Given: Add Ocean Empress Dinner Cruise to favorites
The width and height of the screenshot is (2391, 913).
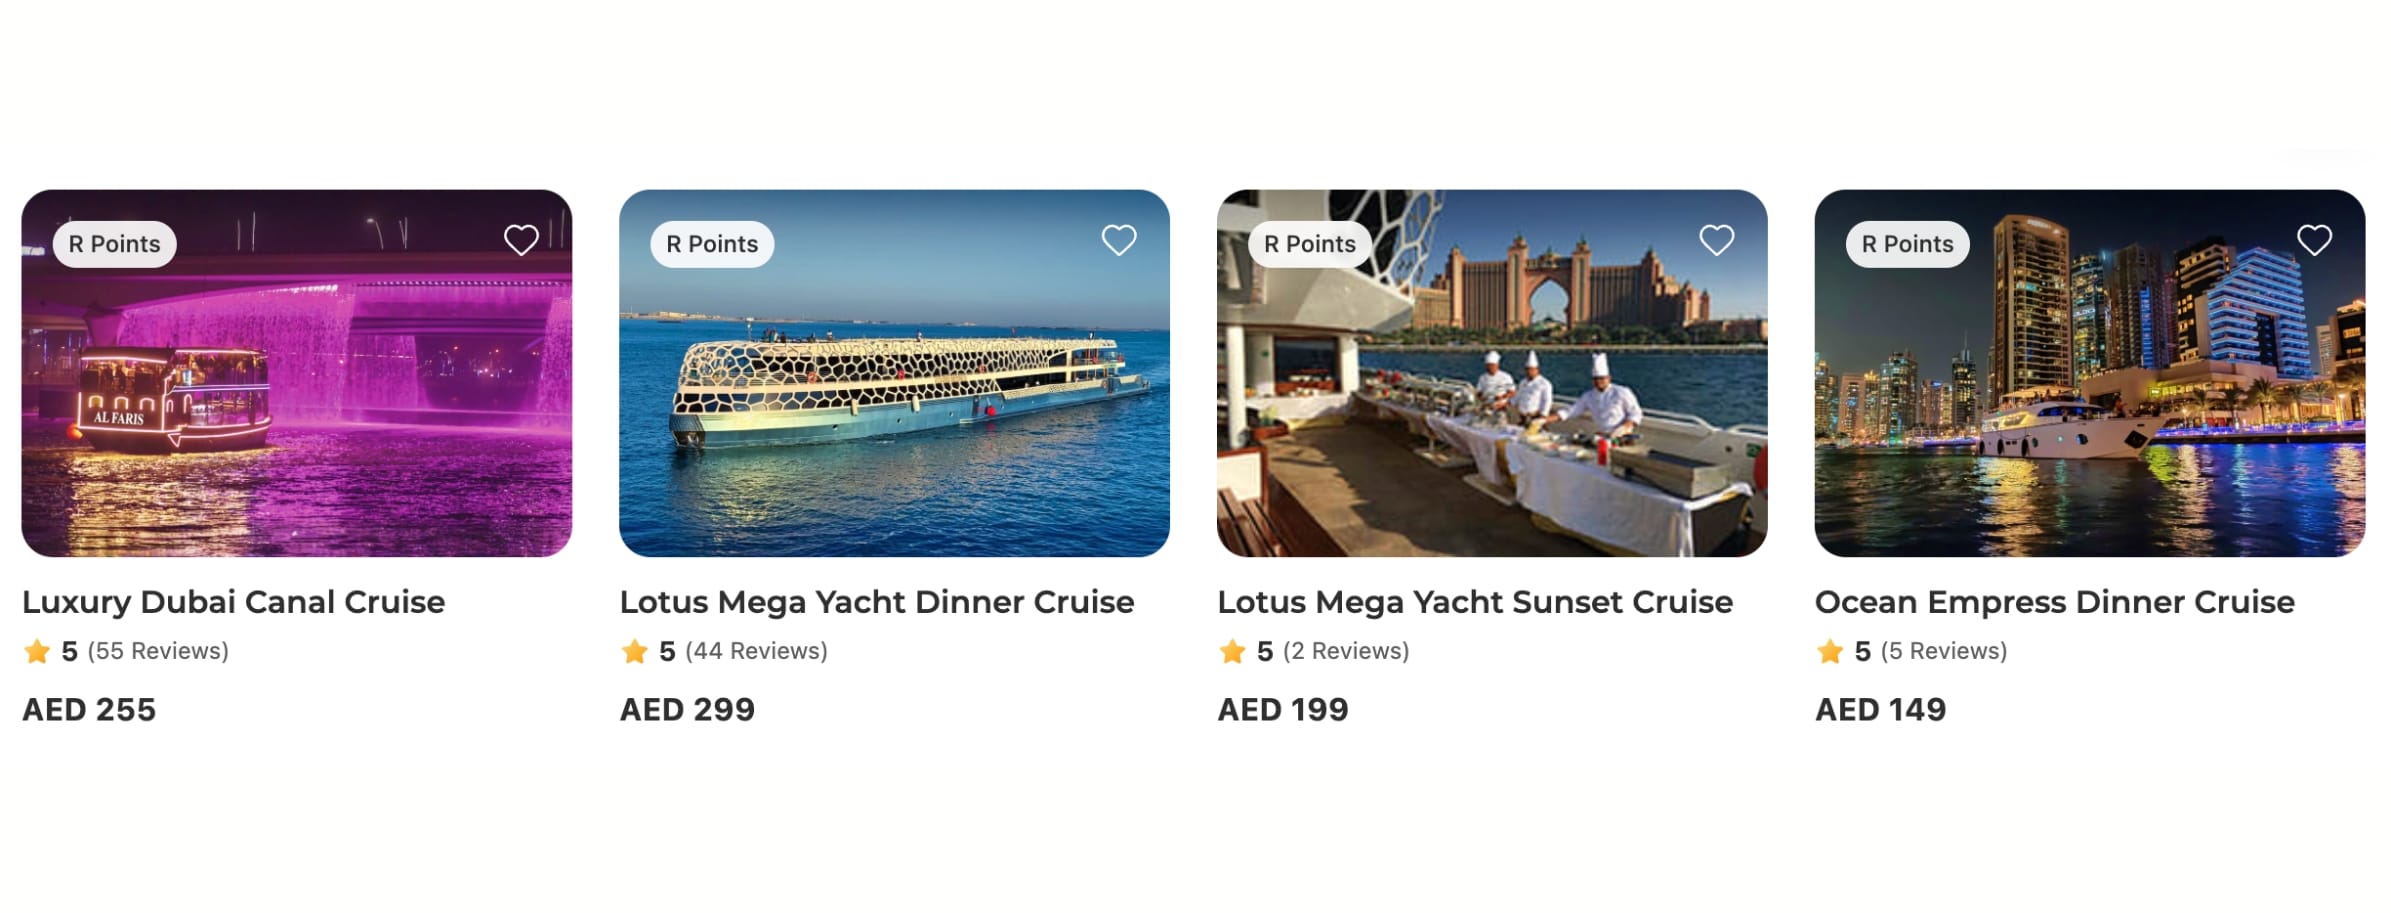Looking at the screenshot, I should coord(2314,241).
